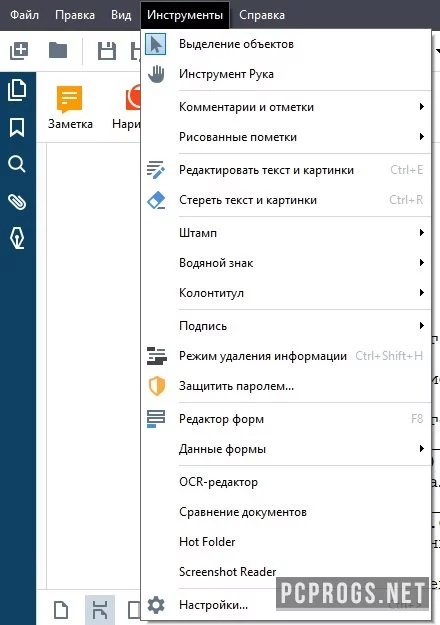Open the digital signatures pen panel

[17, 238]
